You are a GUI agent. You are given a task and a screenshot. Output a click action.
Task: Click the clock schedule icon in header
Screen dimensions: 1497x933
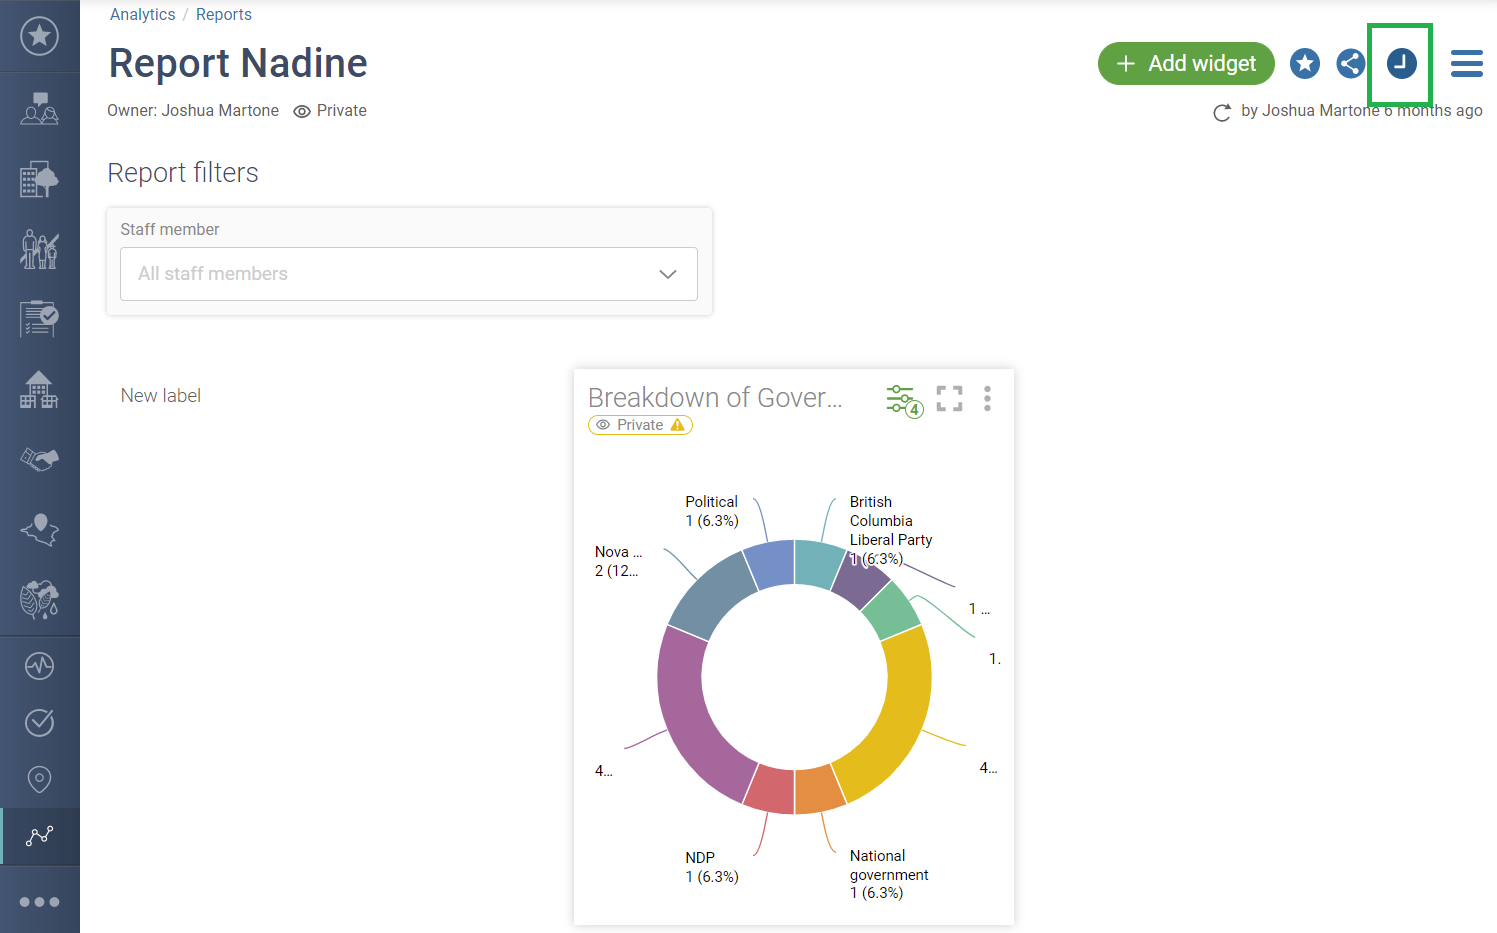pyautogui.click(x=1401, y=64)
